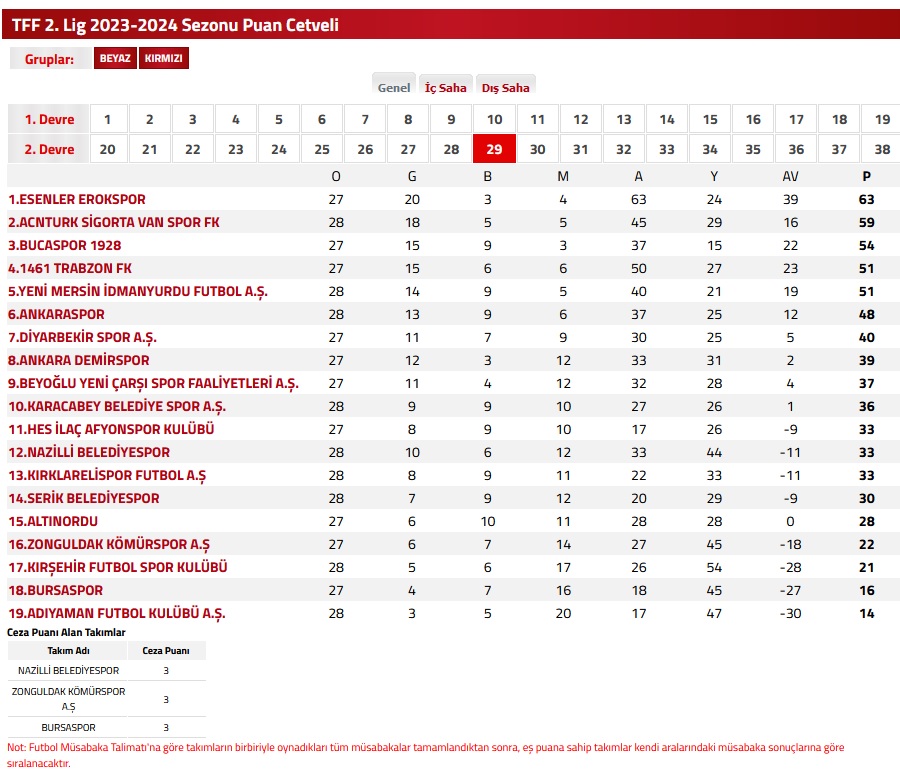Select week 16 in 1. Devre

coord(753,119)
